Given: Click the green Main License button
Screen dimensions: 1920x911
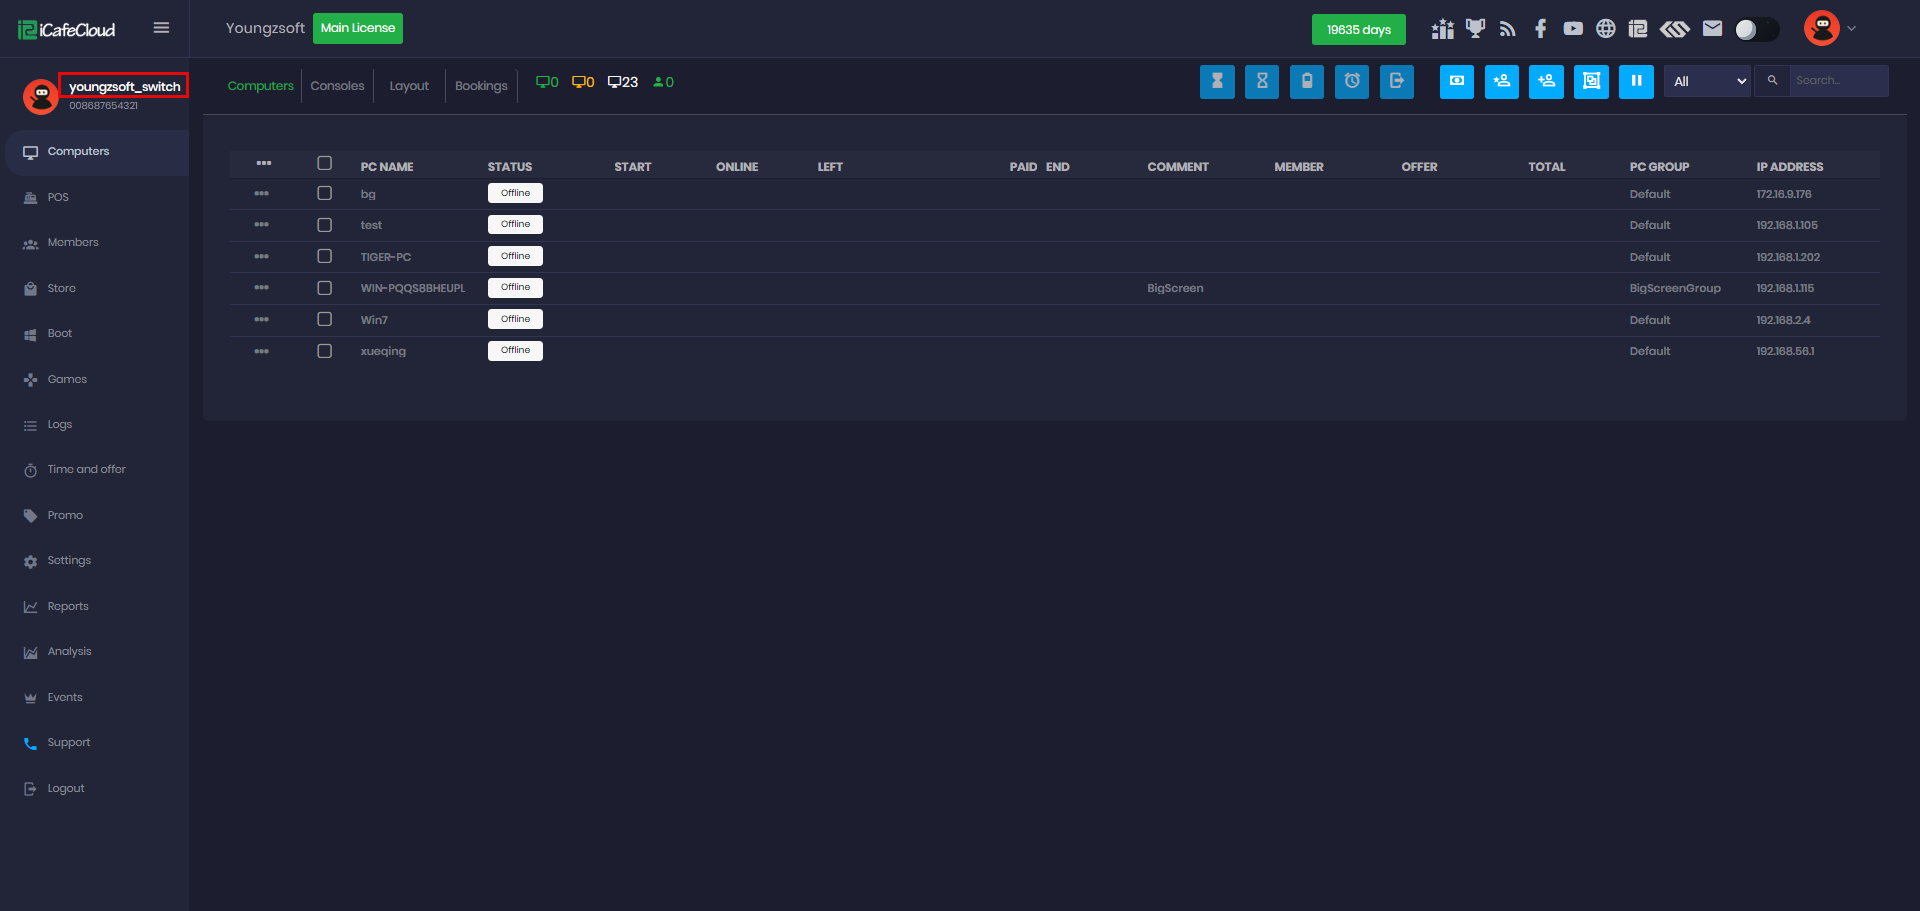Looking at the screenshot, I should [x=357, y=28].
